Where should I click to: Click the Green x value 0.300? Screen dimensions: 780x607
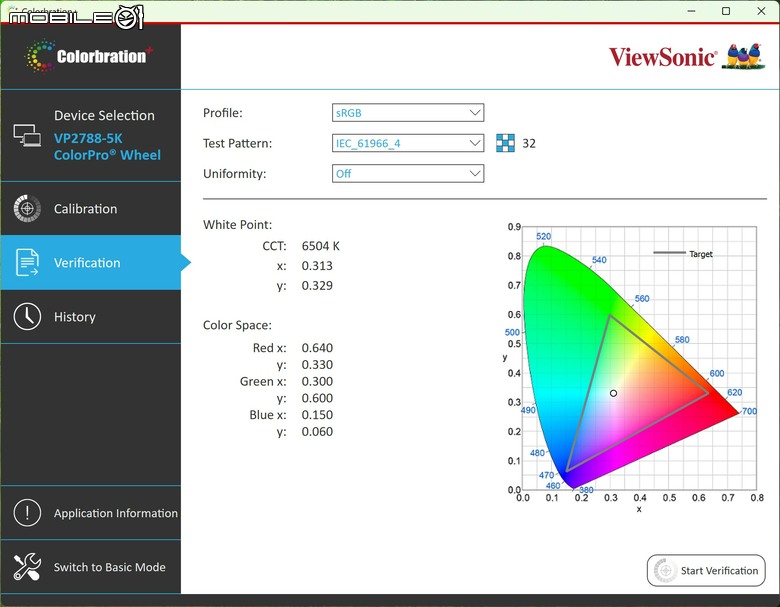tap(317, 381)
